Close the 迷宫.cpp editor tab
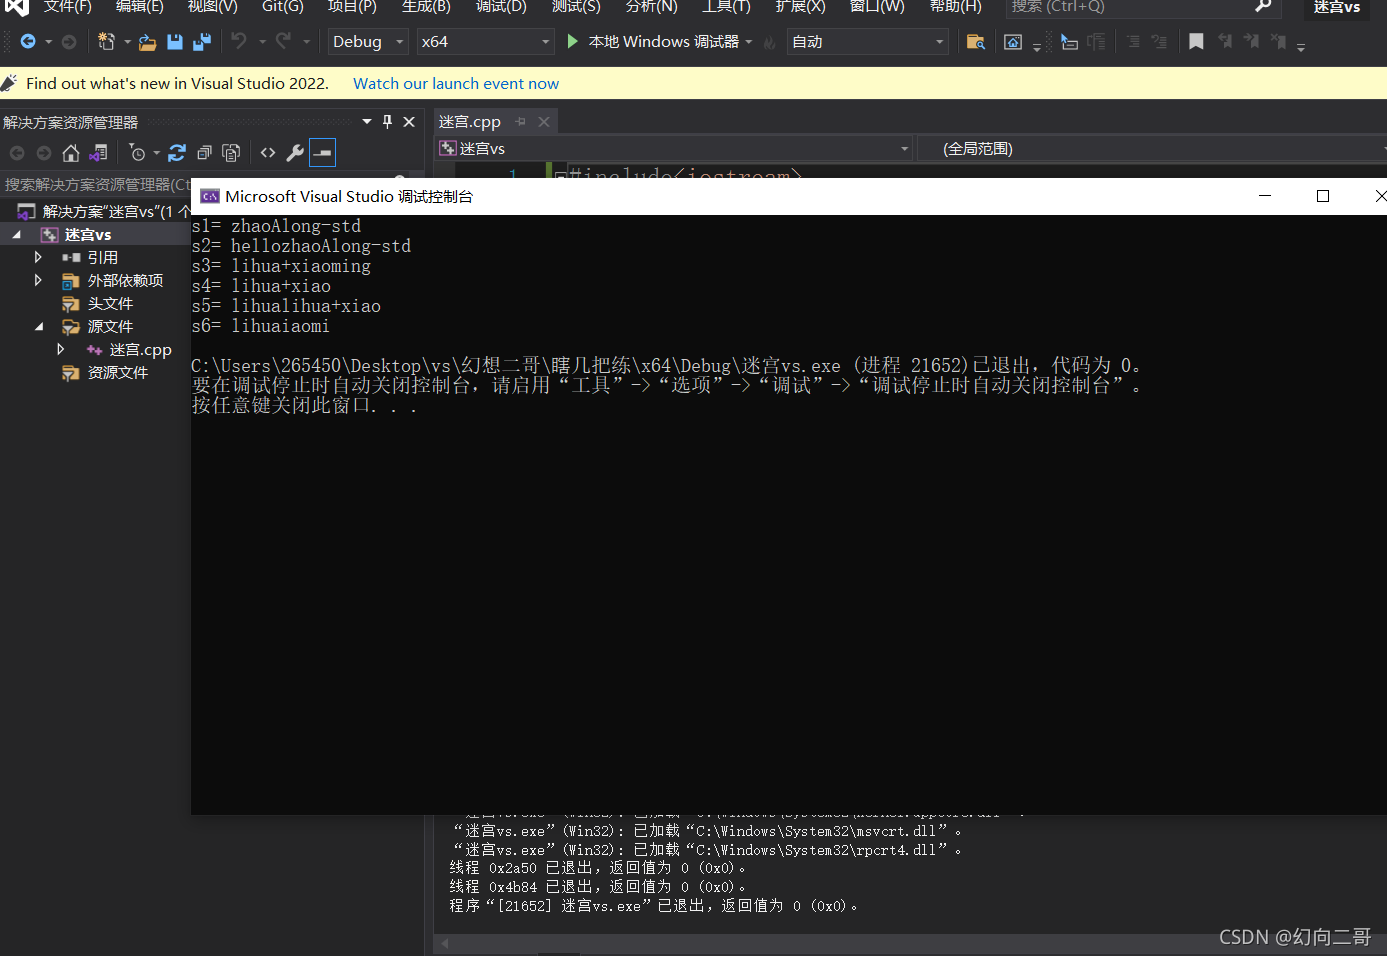This screenshot has width=1387, height=956. tap(544, 122)
